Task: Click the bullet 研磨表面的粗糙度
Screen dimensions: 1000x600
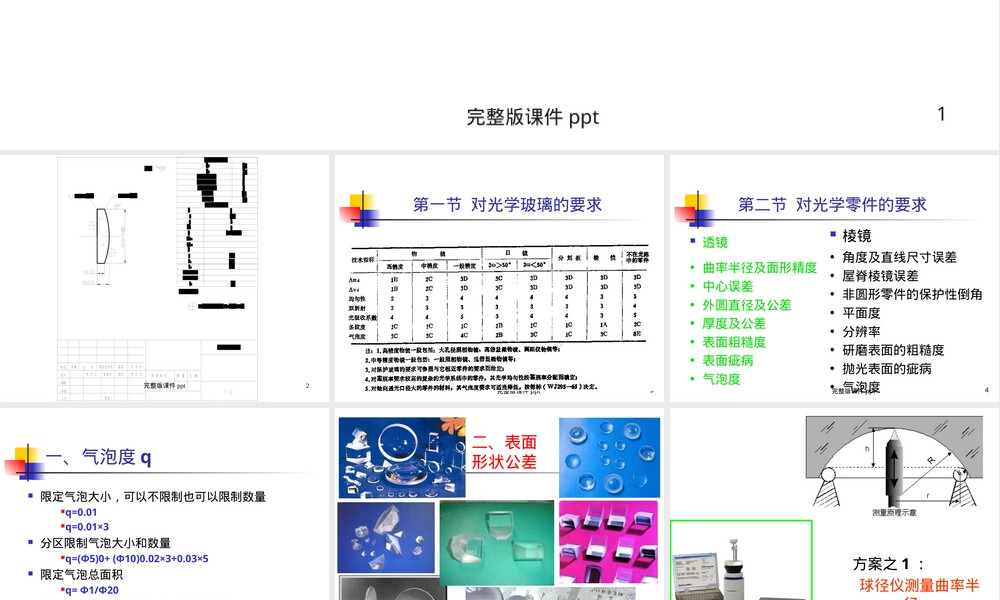Action: (893, 350)
